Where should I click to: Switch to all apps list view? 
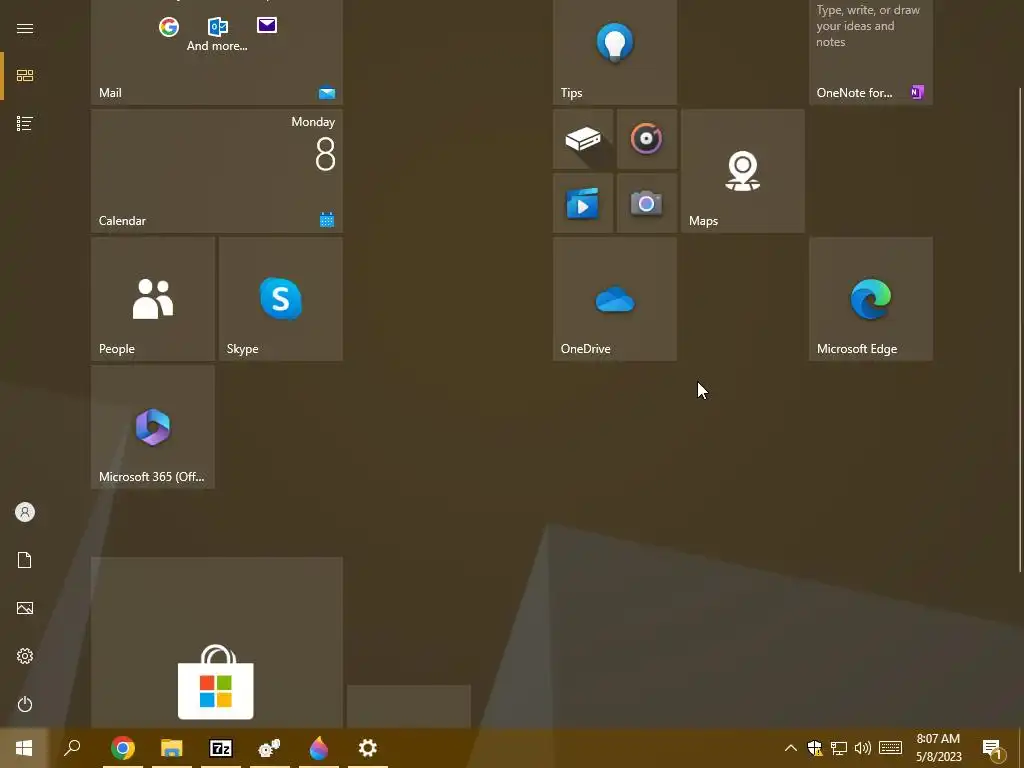click(25, 123)
